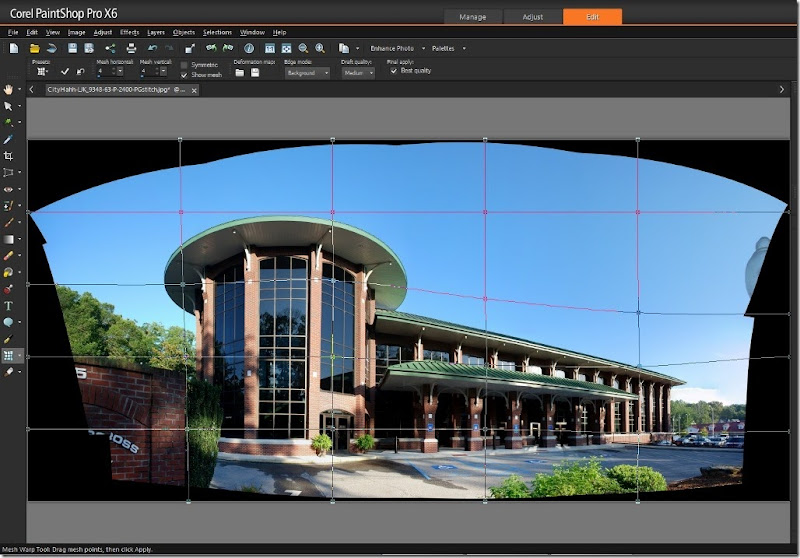Apply mesh warp with checkmark icon
This screenshot has height=558, width=800.
coord(65,72)
